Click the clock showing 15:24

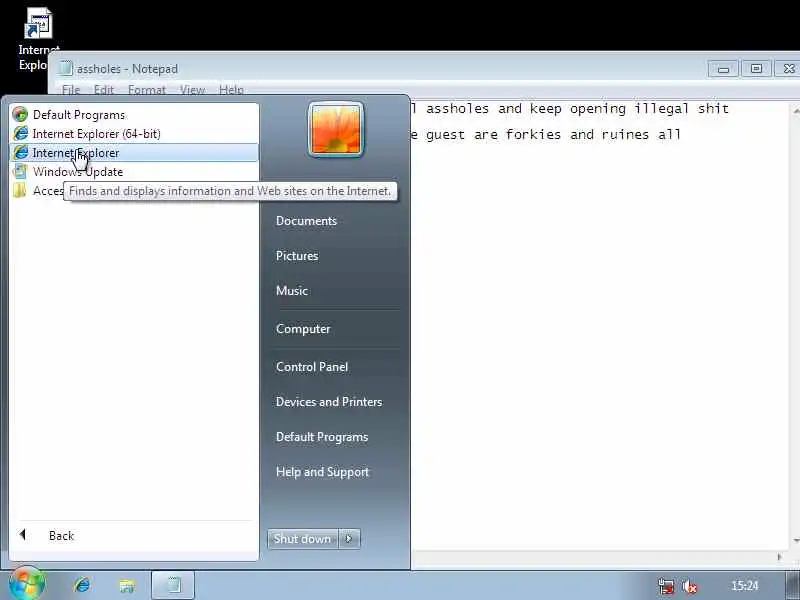pyautogui.click(x=744, y=586)
